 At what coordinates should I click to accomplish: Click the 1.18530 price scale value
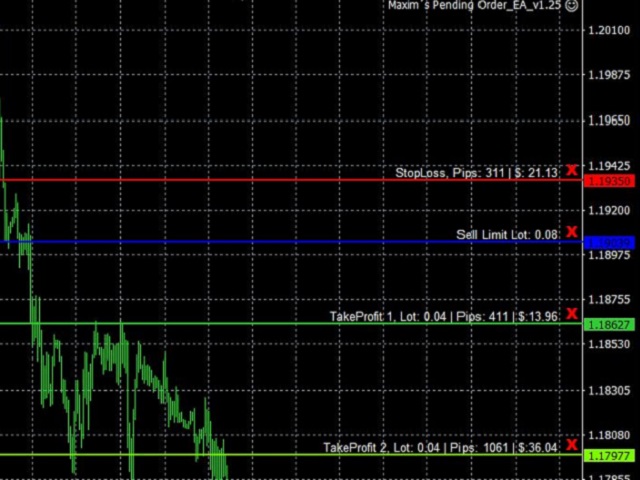click(x=609, y=344)
